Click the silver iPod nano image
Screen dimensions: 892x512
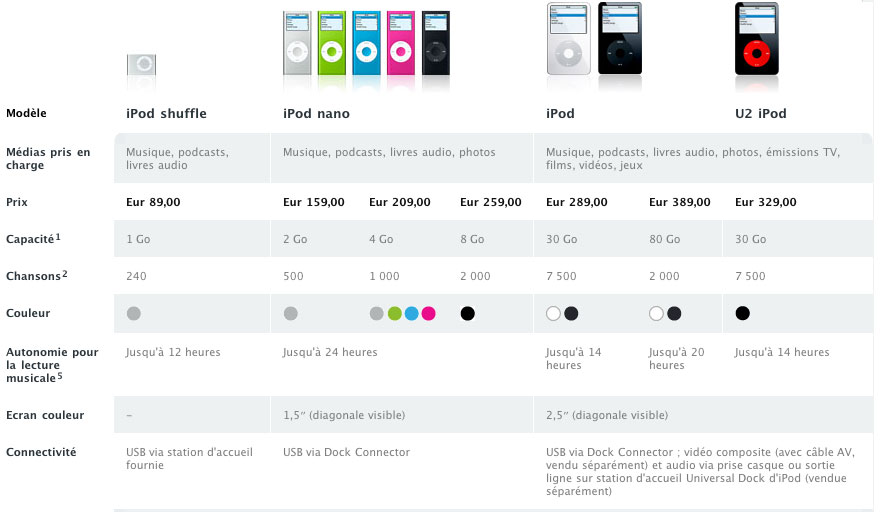click(x=297, y=43)
